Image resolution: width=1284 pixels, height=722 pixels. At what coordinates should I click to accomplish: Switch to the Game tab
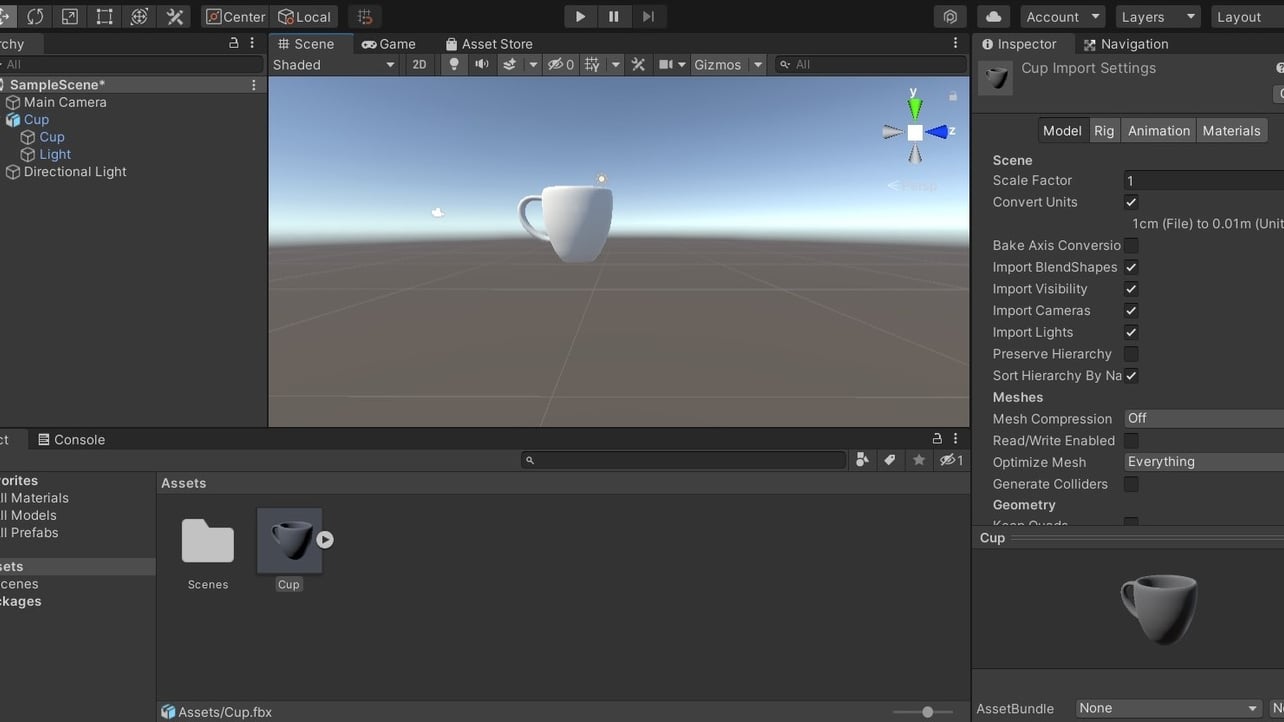(390, 43)
